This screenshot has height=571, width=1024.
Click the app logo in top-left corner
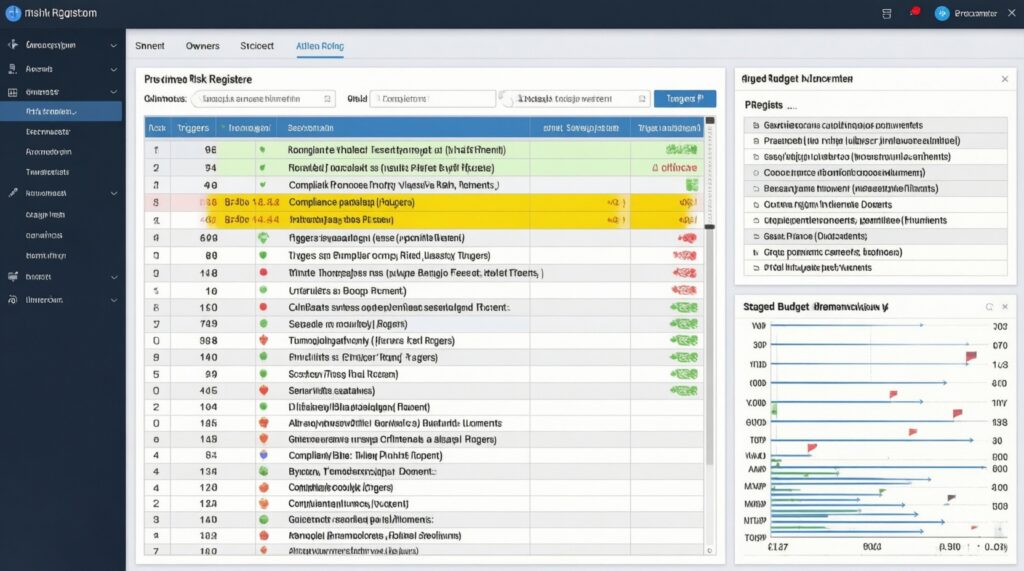click(13, 13)
